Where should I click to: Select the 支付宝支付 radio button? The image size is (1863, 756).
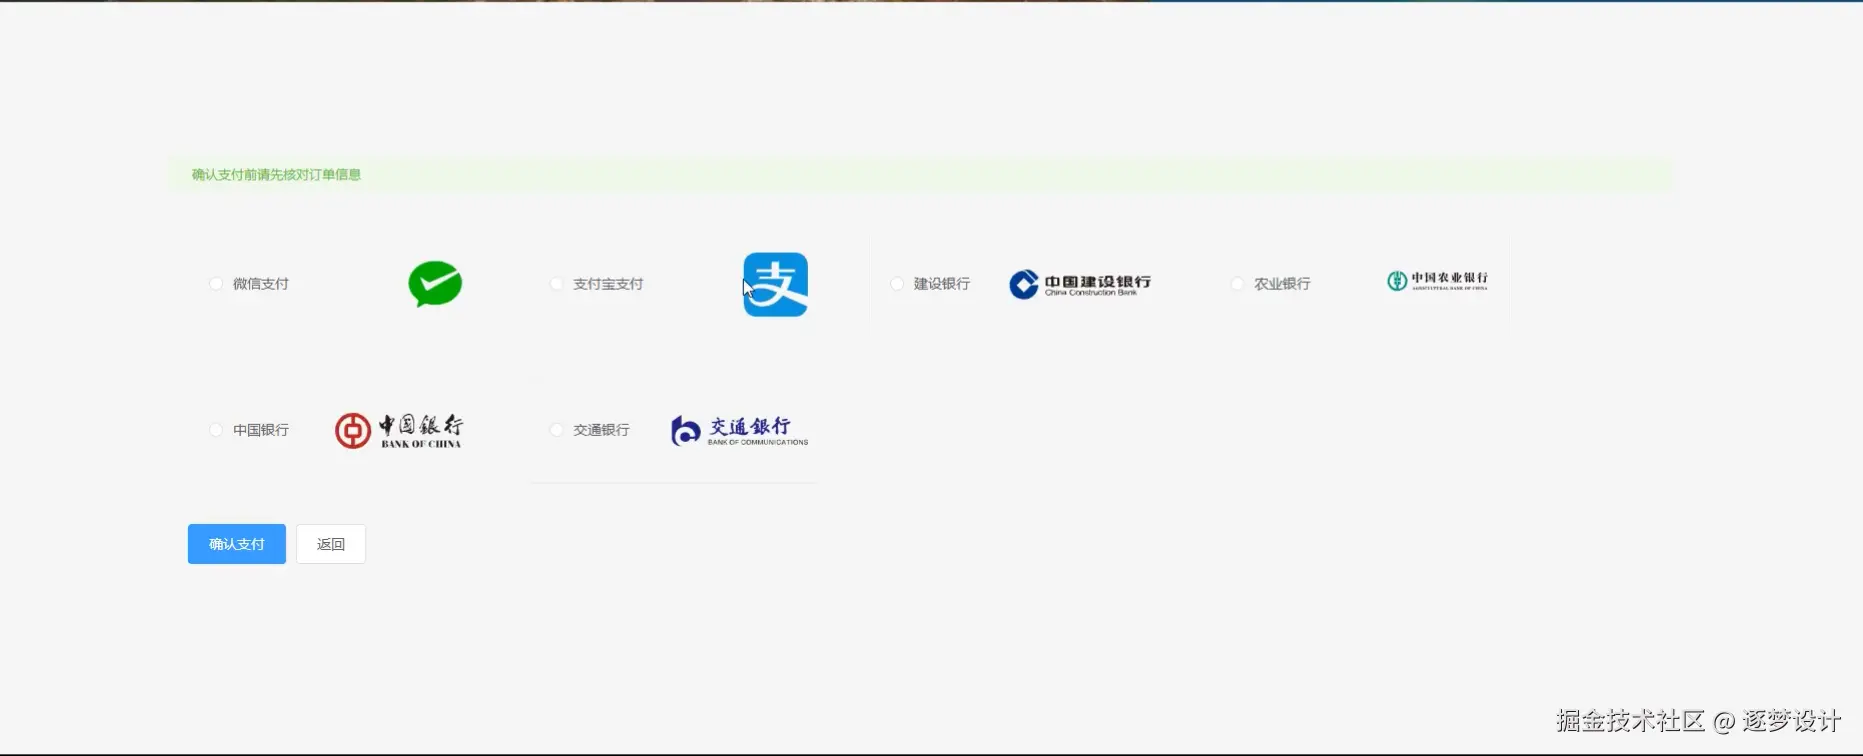557,284
